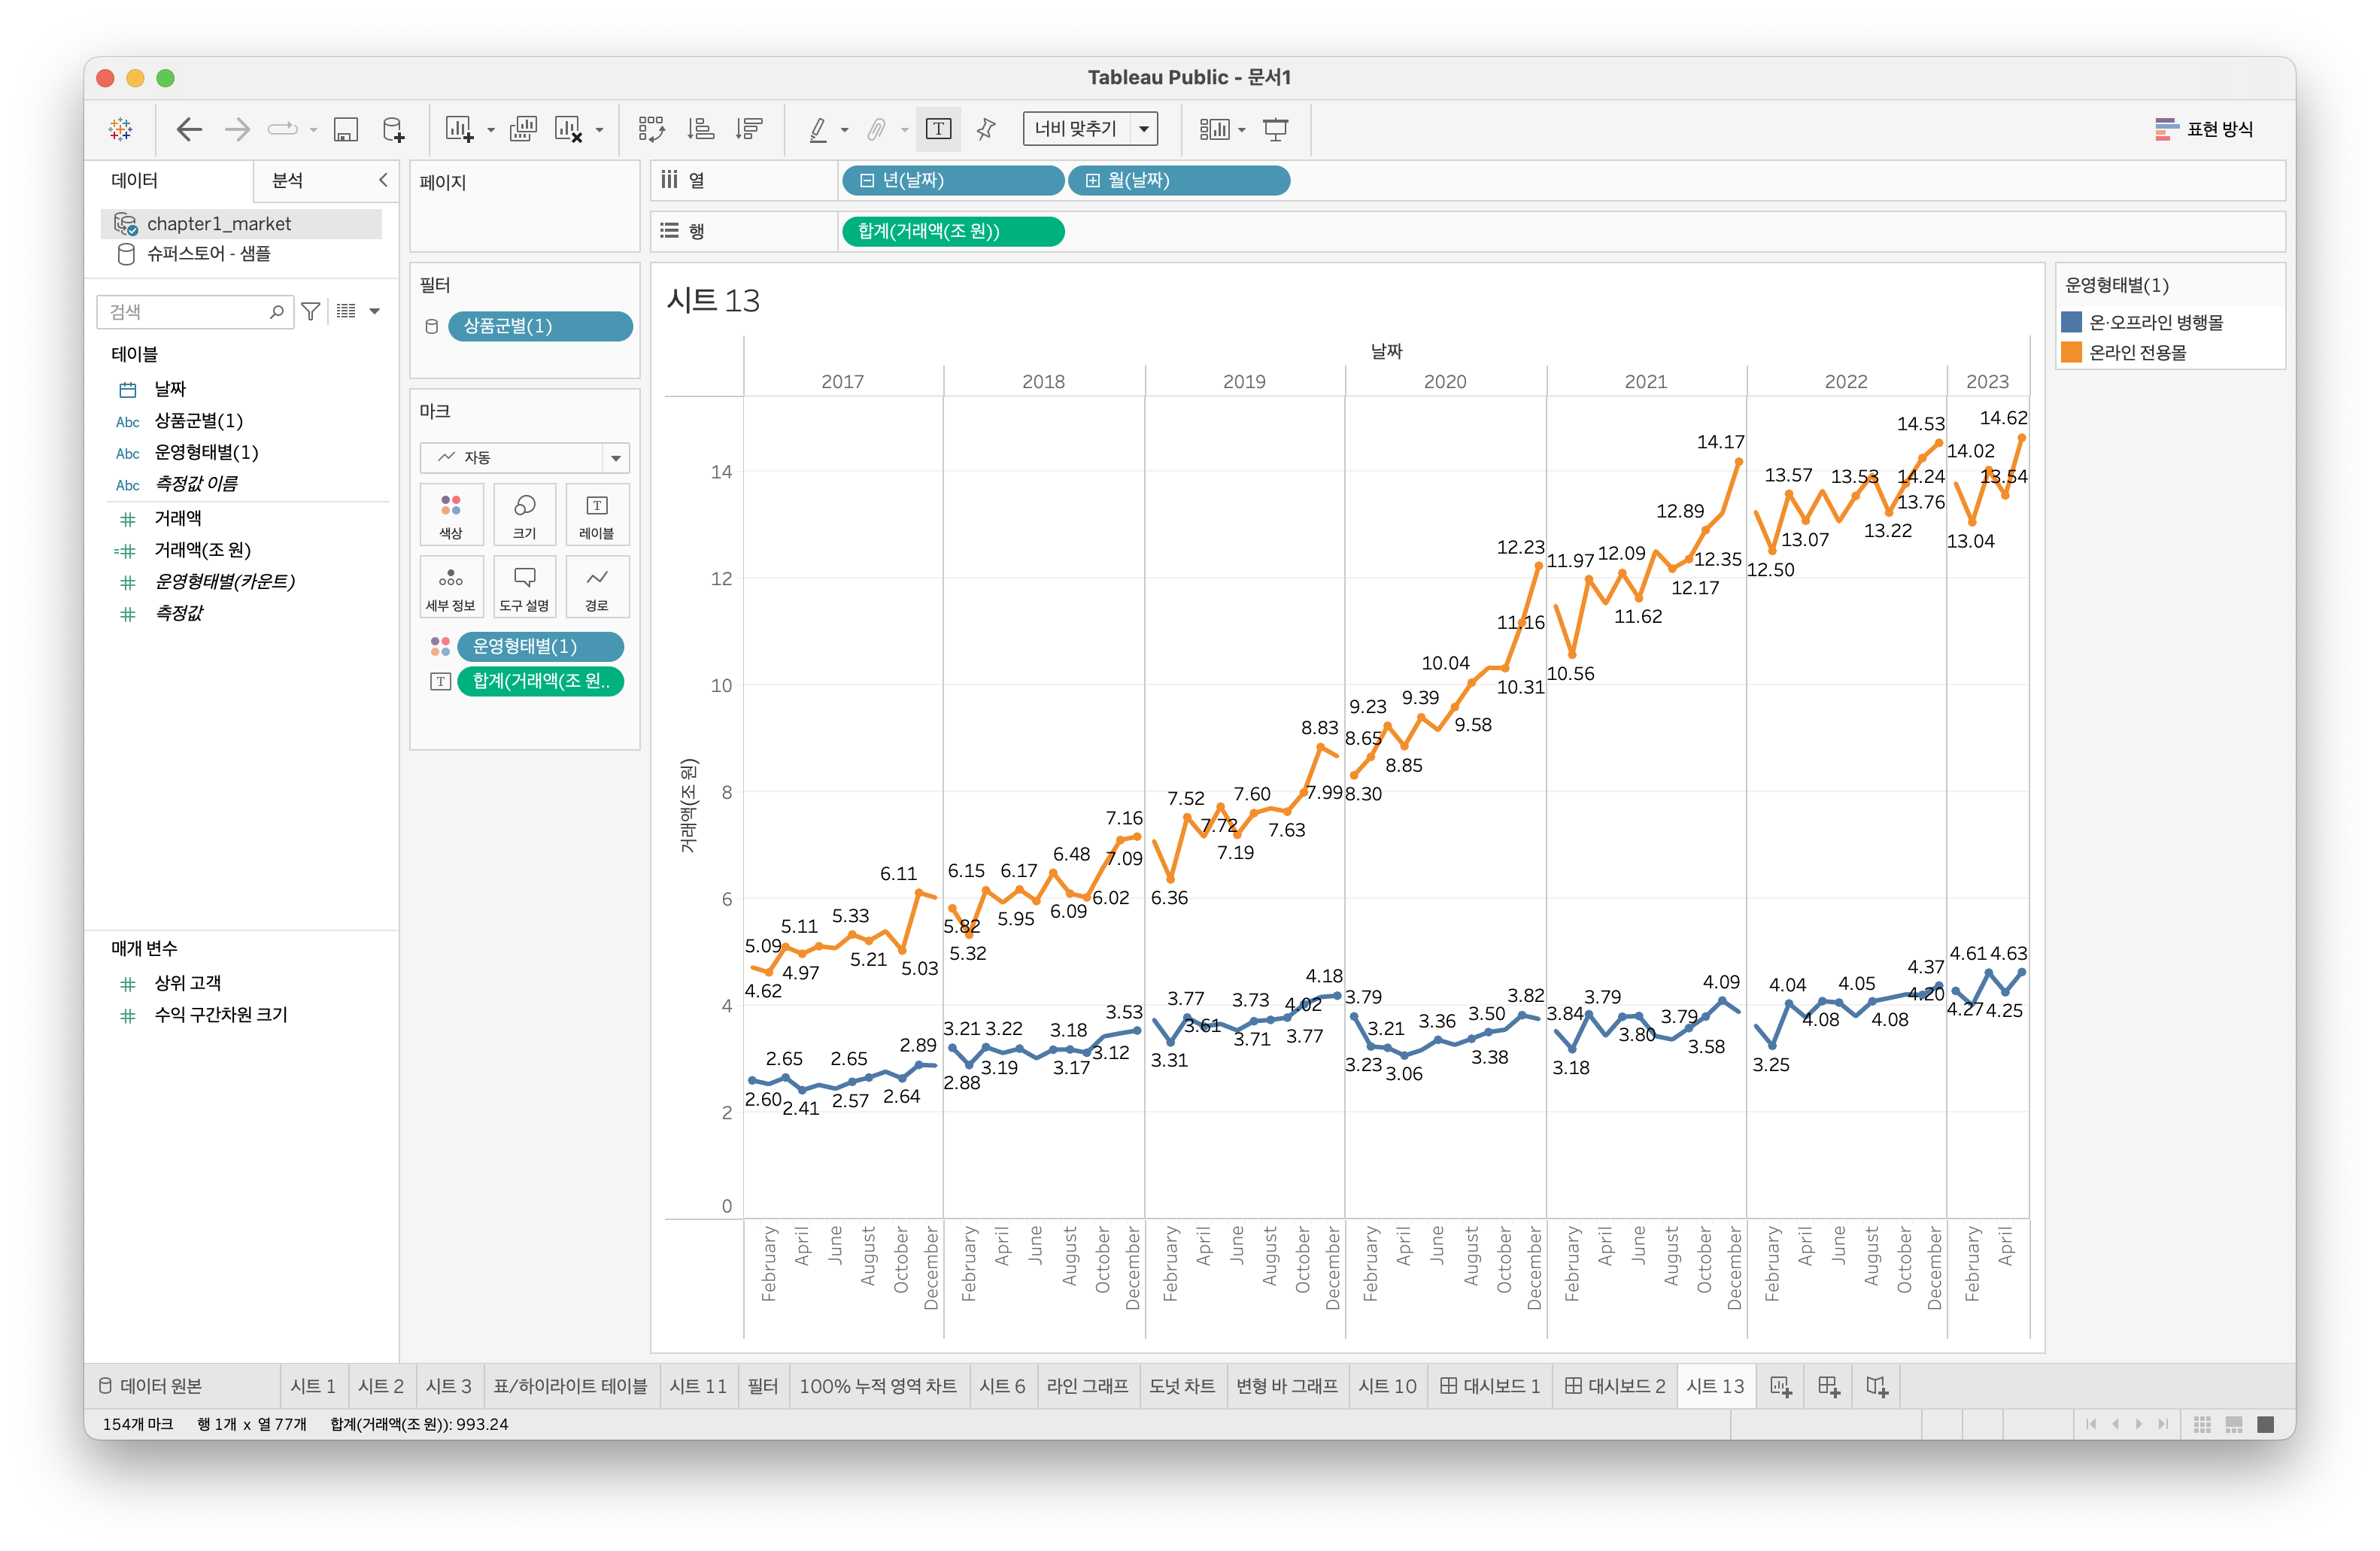Expand the 월(날짜) pill plus sign
2380x1551 pixels.
click(1092, 181)
